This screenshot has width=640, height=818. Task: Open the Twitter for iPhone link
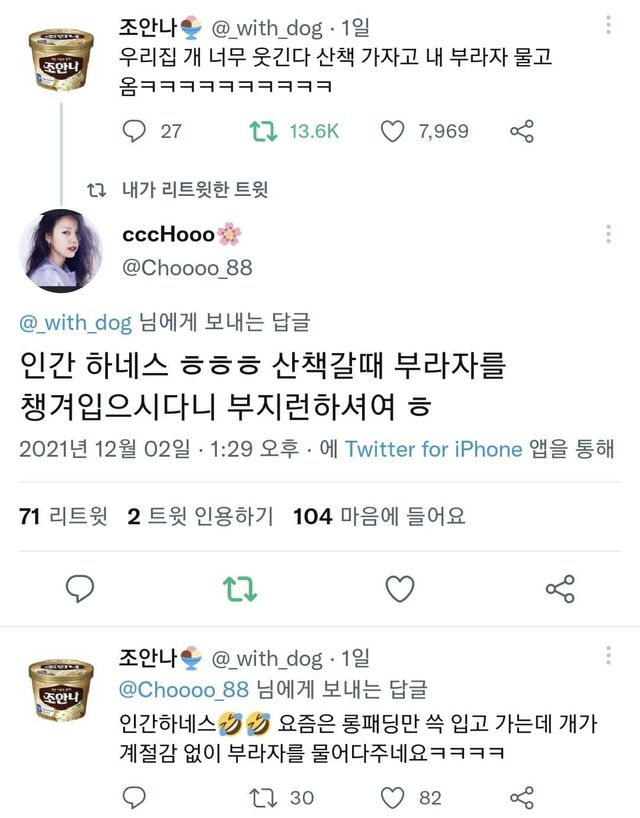pos(413,451)
